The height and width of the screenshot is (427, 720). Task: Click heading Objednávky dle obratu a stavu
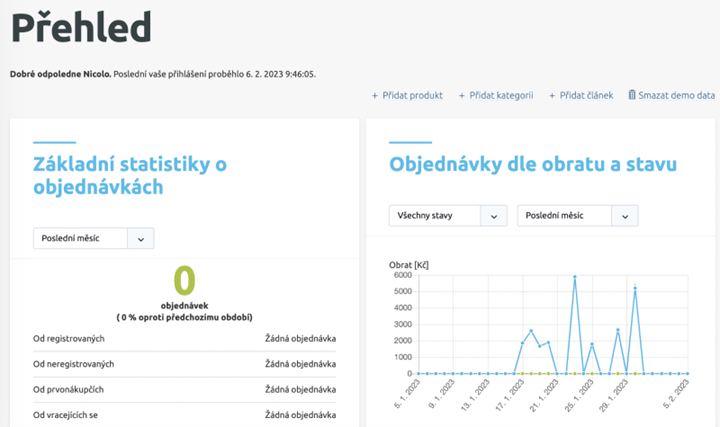(533, 164)
